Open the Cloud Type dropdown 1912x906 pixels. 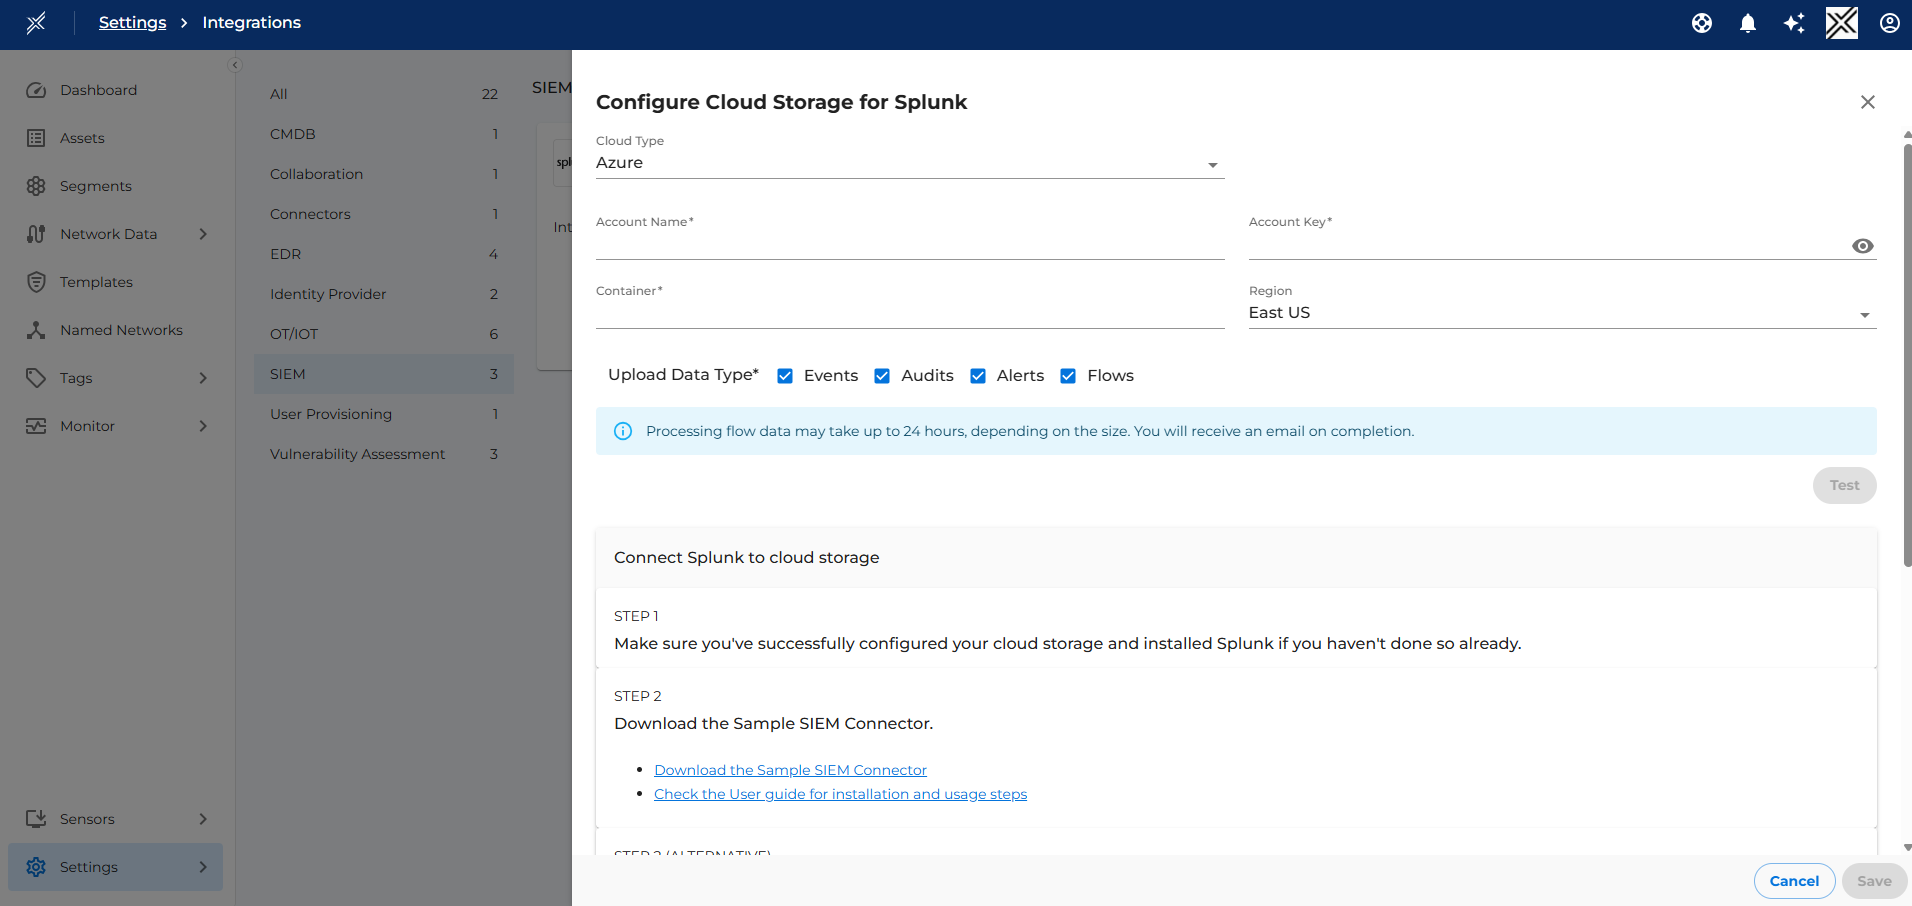pyautogui.click(x=909, y=164)
